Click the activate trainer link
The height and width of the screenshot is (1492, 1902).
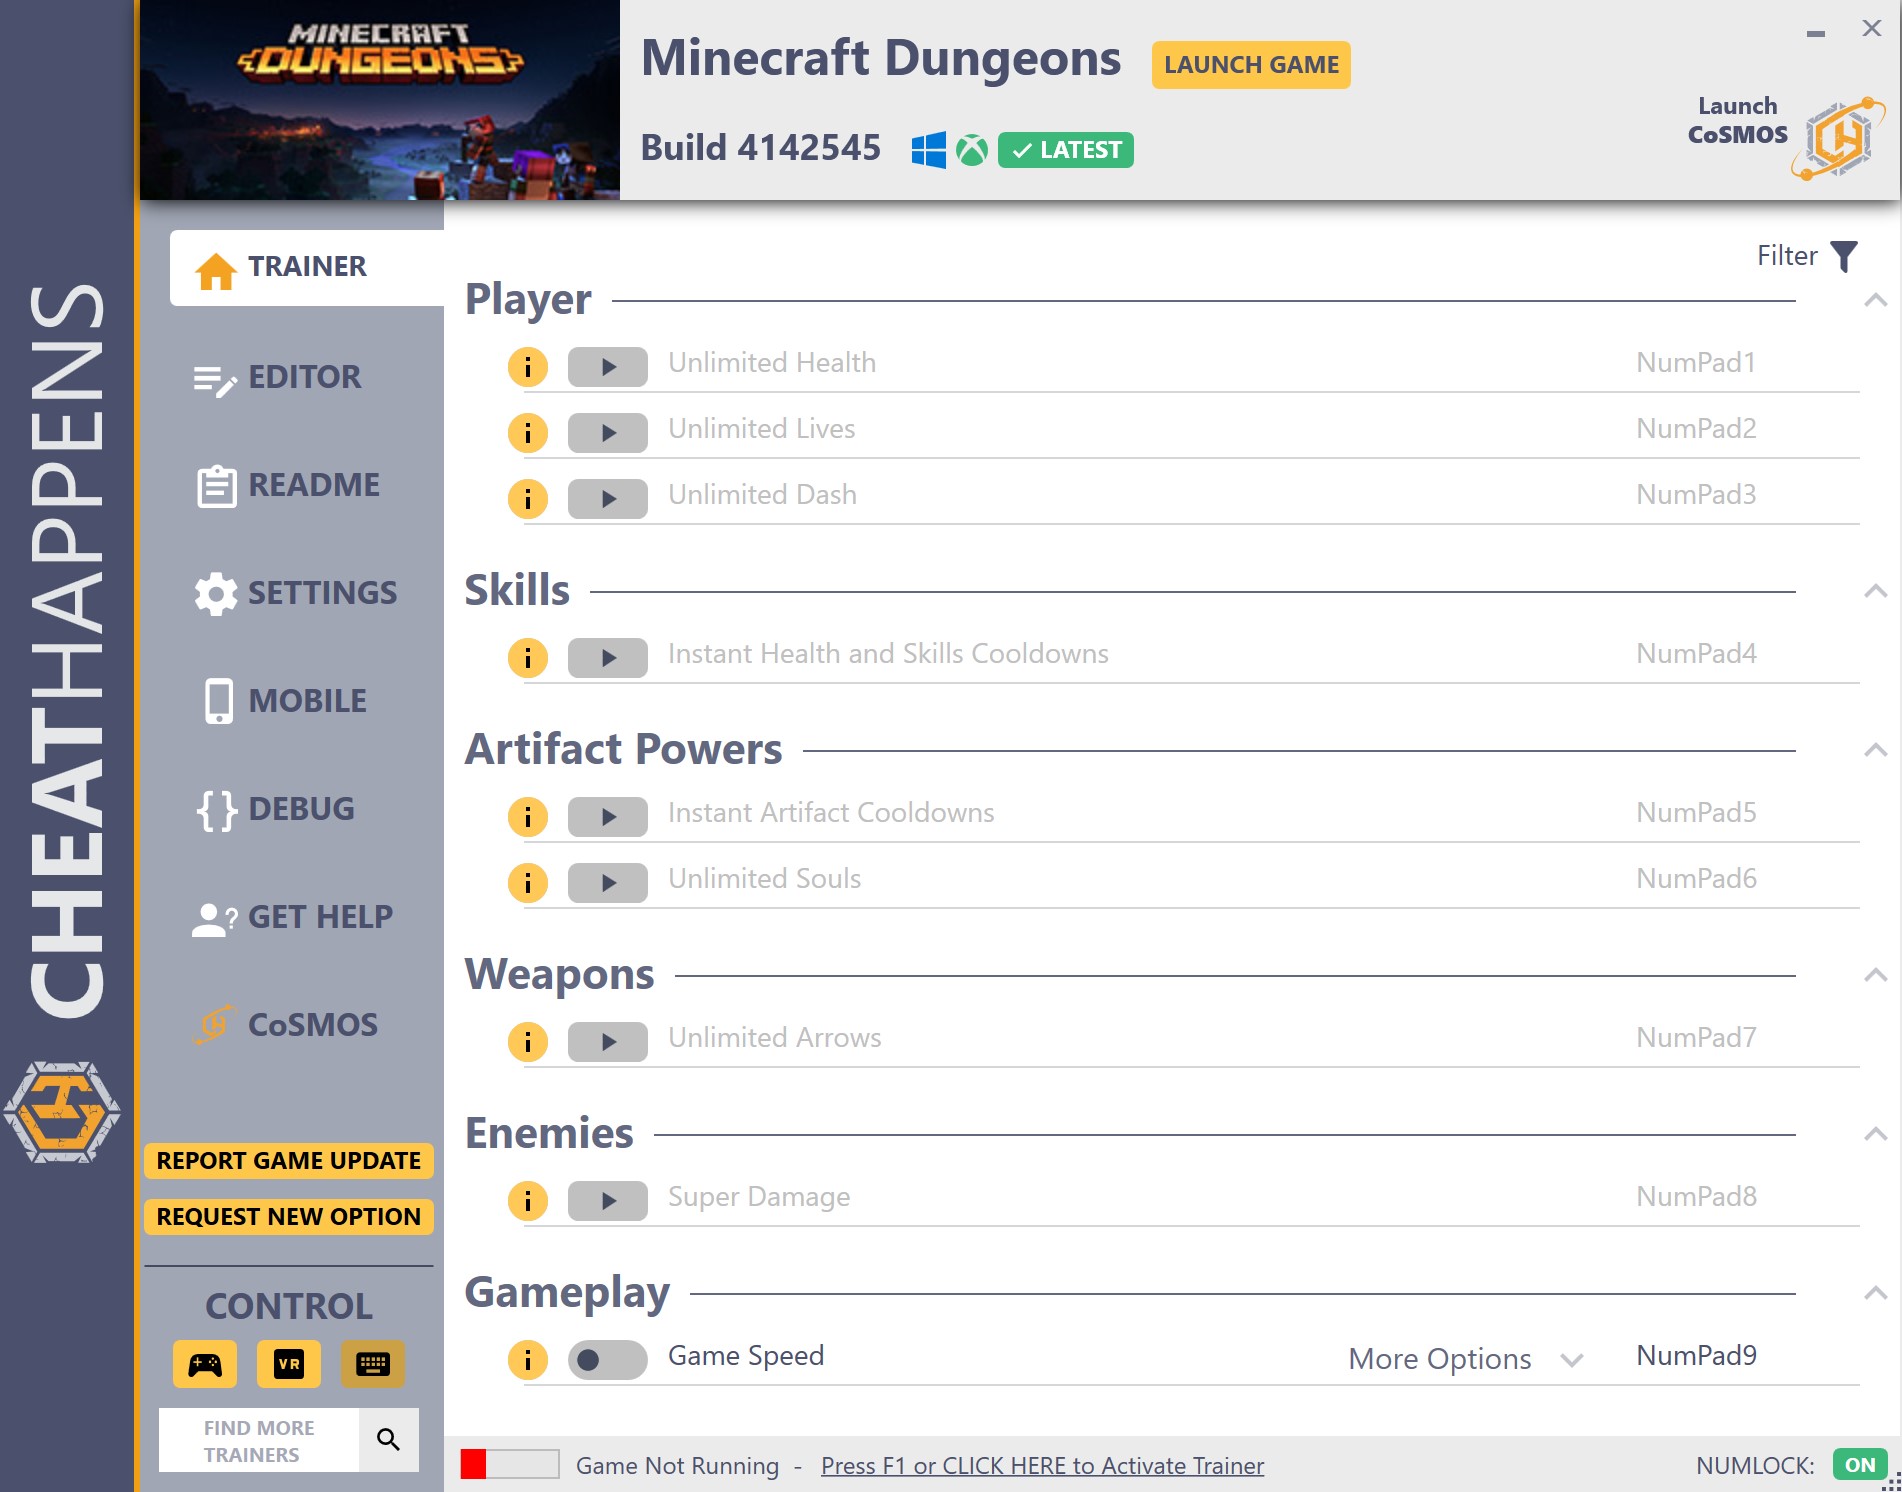pyautogui.click(x=1042, y=1466)
